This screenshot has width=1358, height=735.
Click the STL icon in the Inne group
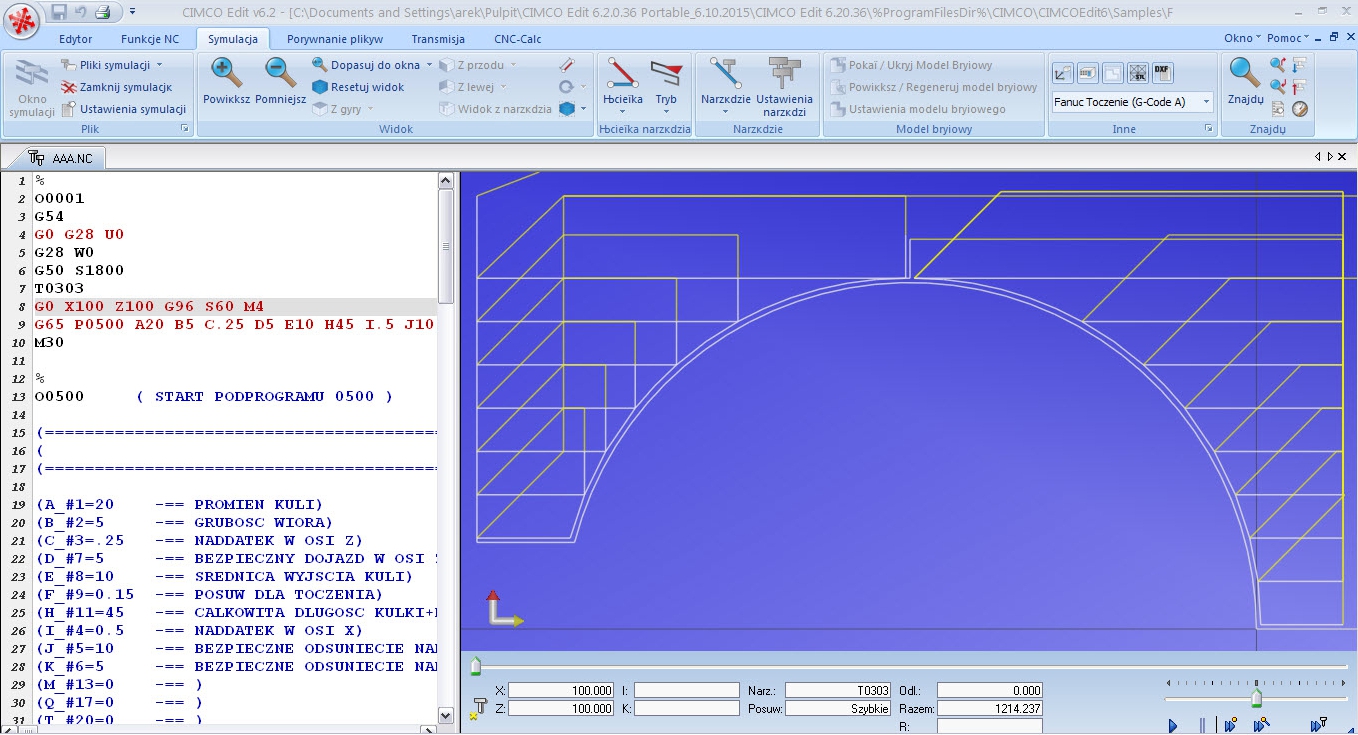pos(1137,72)
